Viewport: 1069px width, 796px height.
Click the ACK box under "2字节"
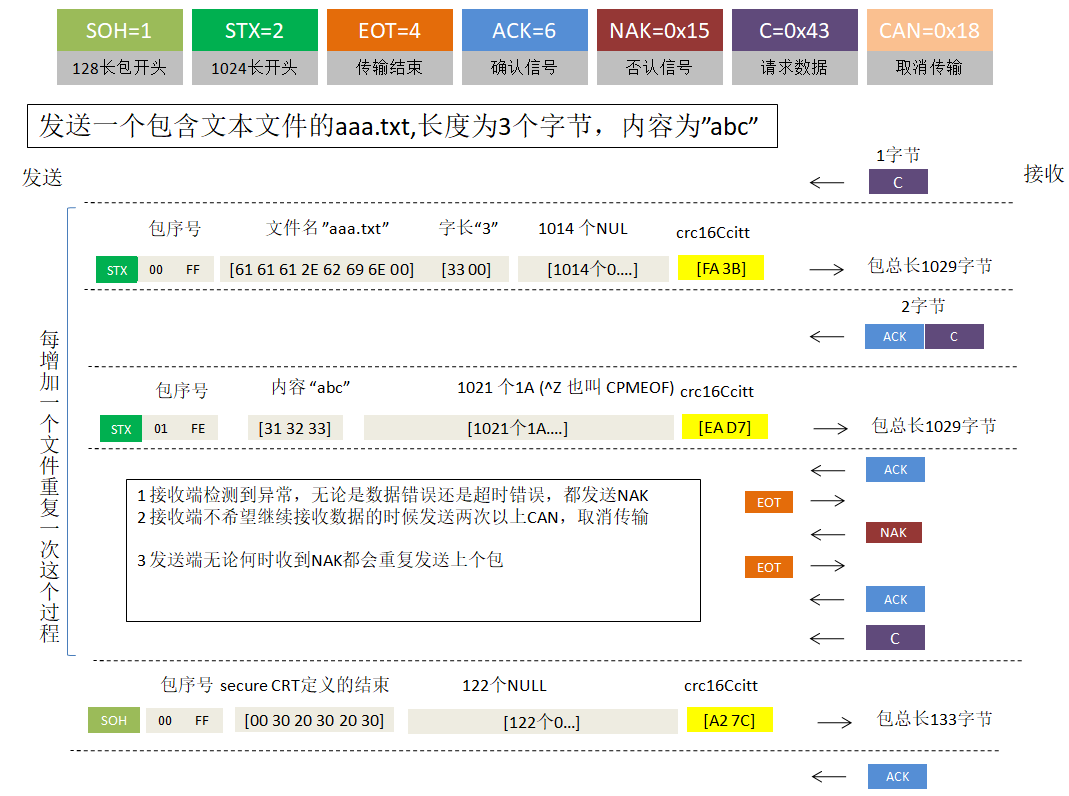tap(894, 337)
